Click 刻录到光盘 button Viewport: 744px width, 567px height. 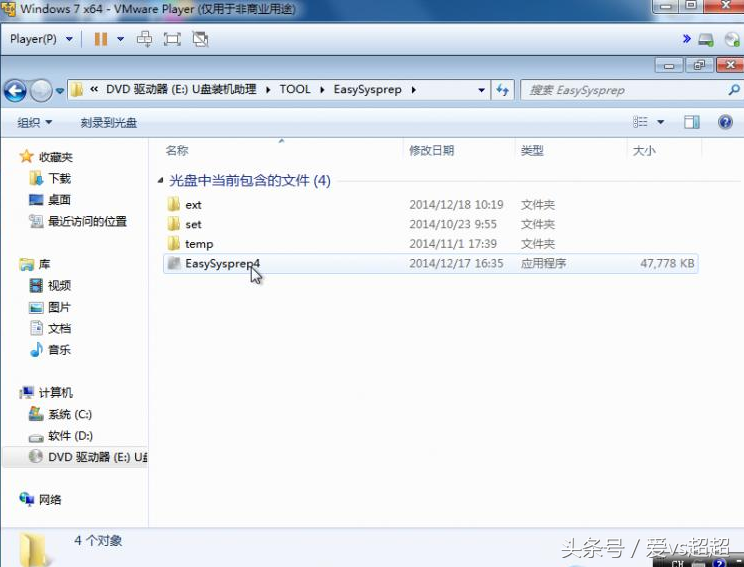(109, 123)
